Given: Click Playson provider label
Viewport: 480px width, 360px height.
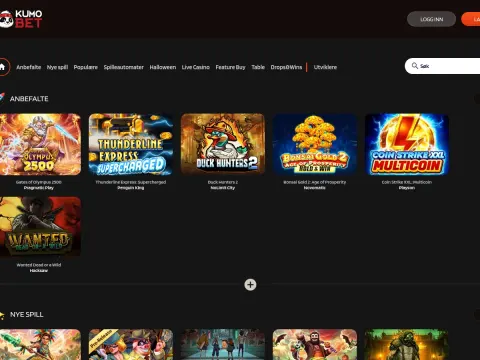Looking at the screenshot, I should 407,188.
